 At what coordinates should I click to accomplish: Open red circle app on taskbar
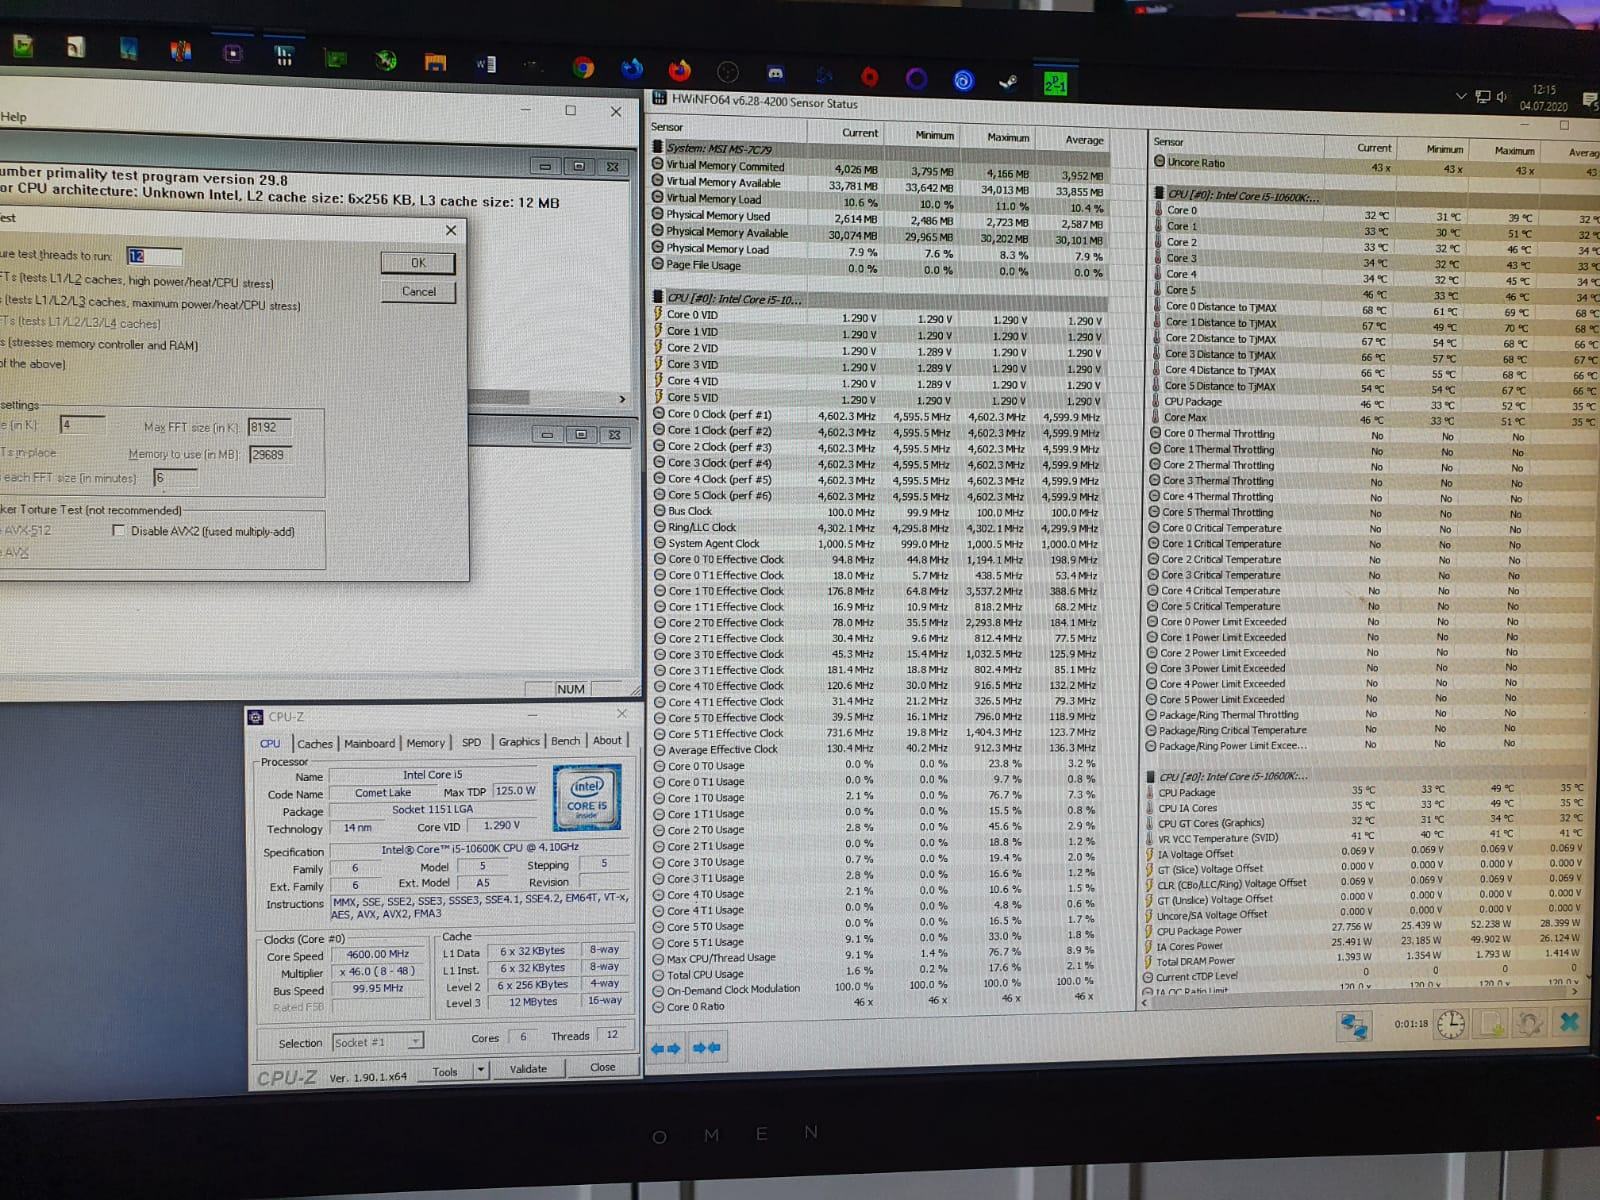869,76
